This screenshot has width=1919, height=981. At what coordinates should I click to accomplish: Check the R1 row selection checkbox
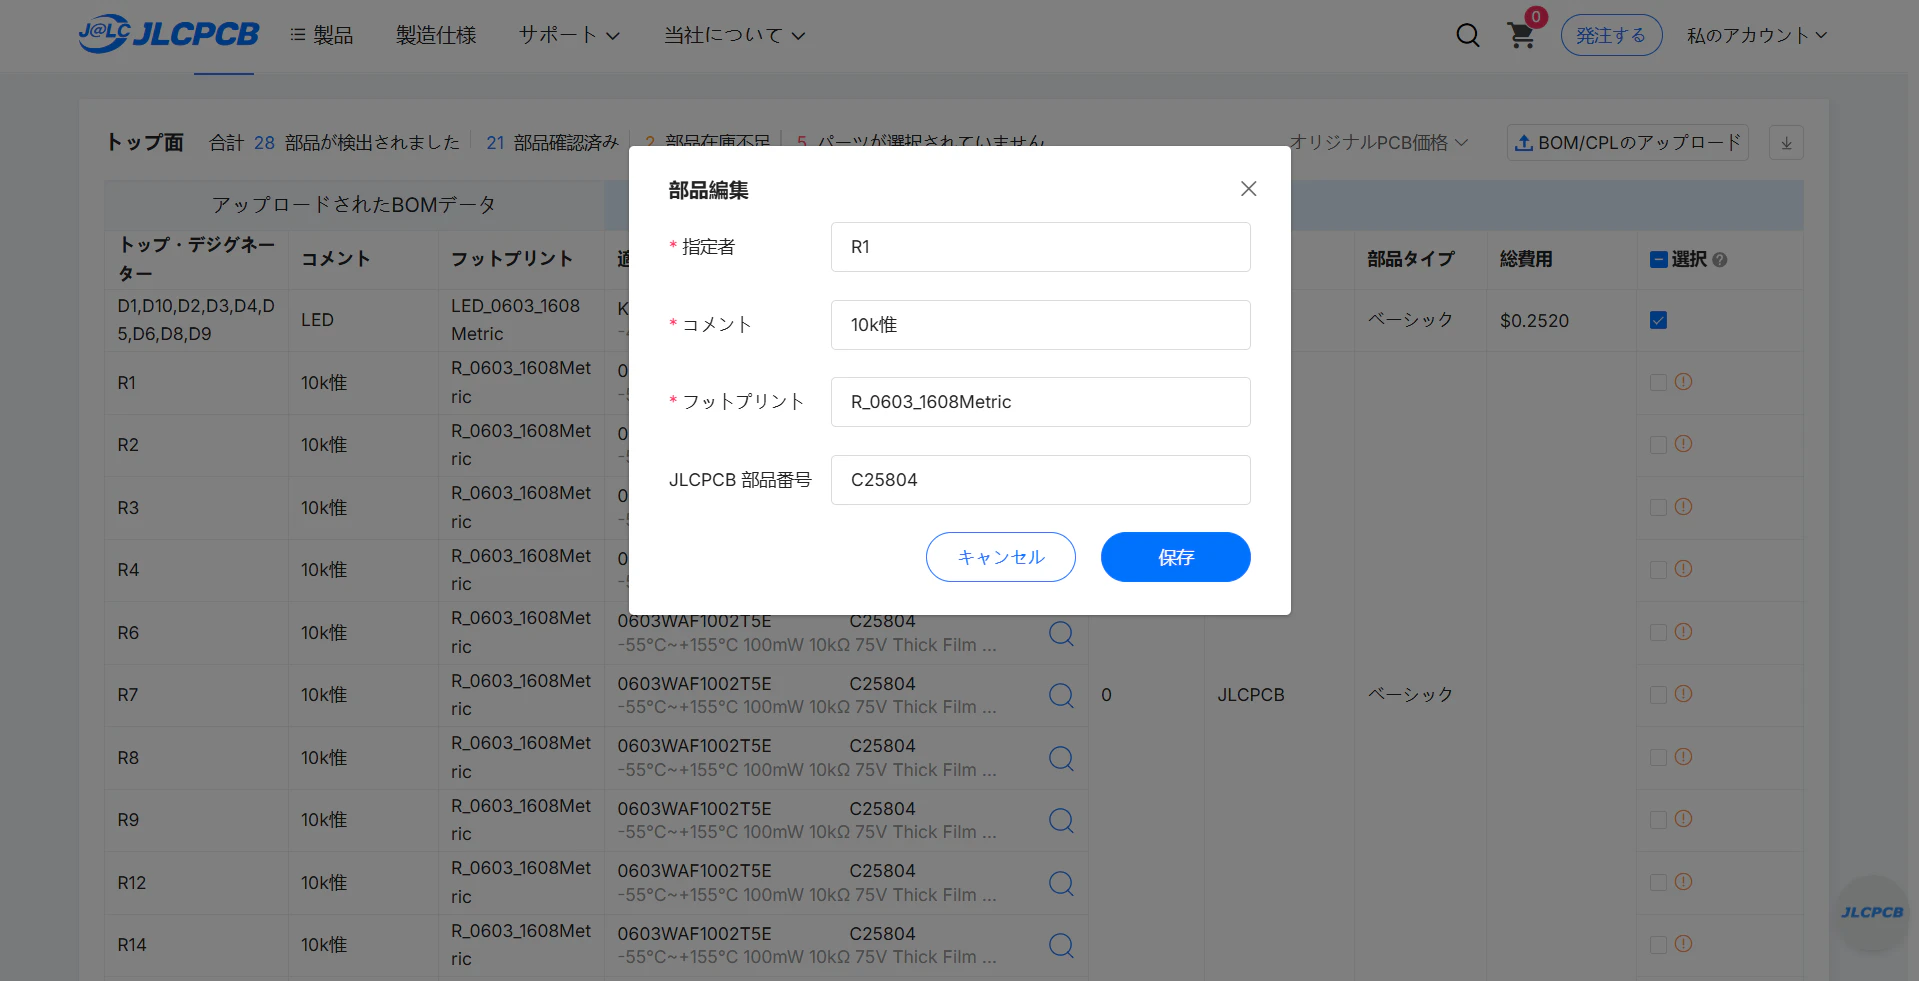pyautogui.click(x=1658, y=383)
